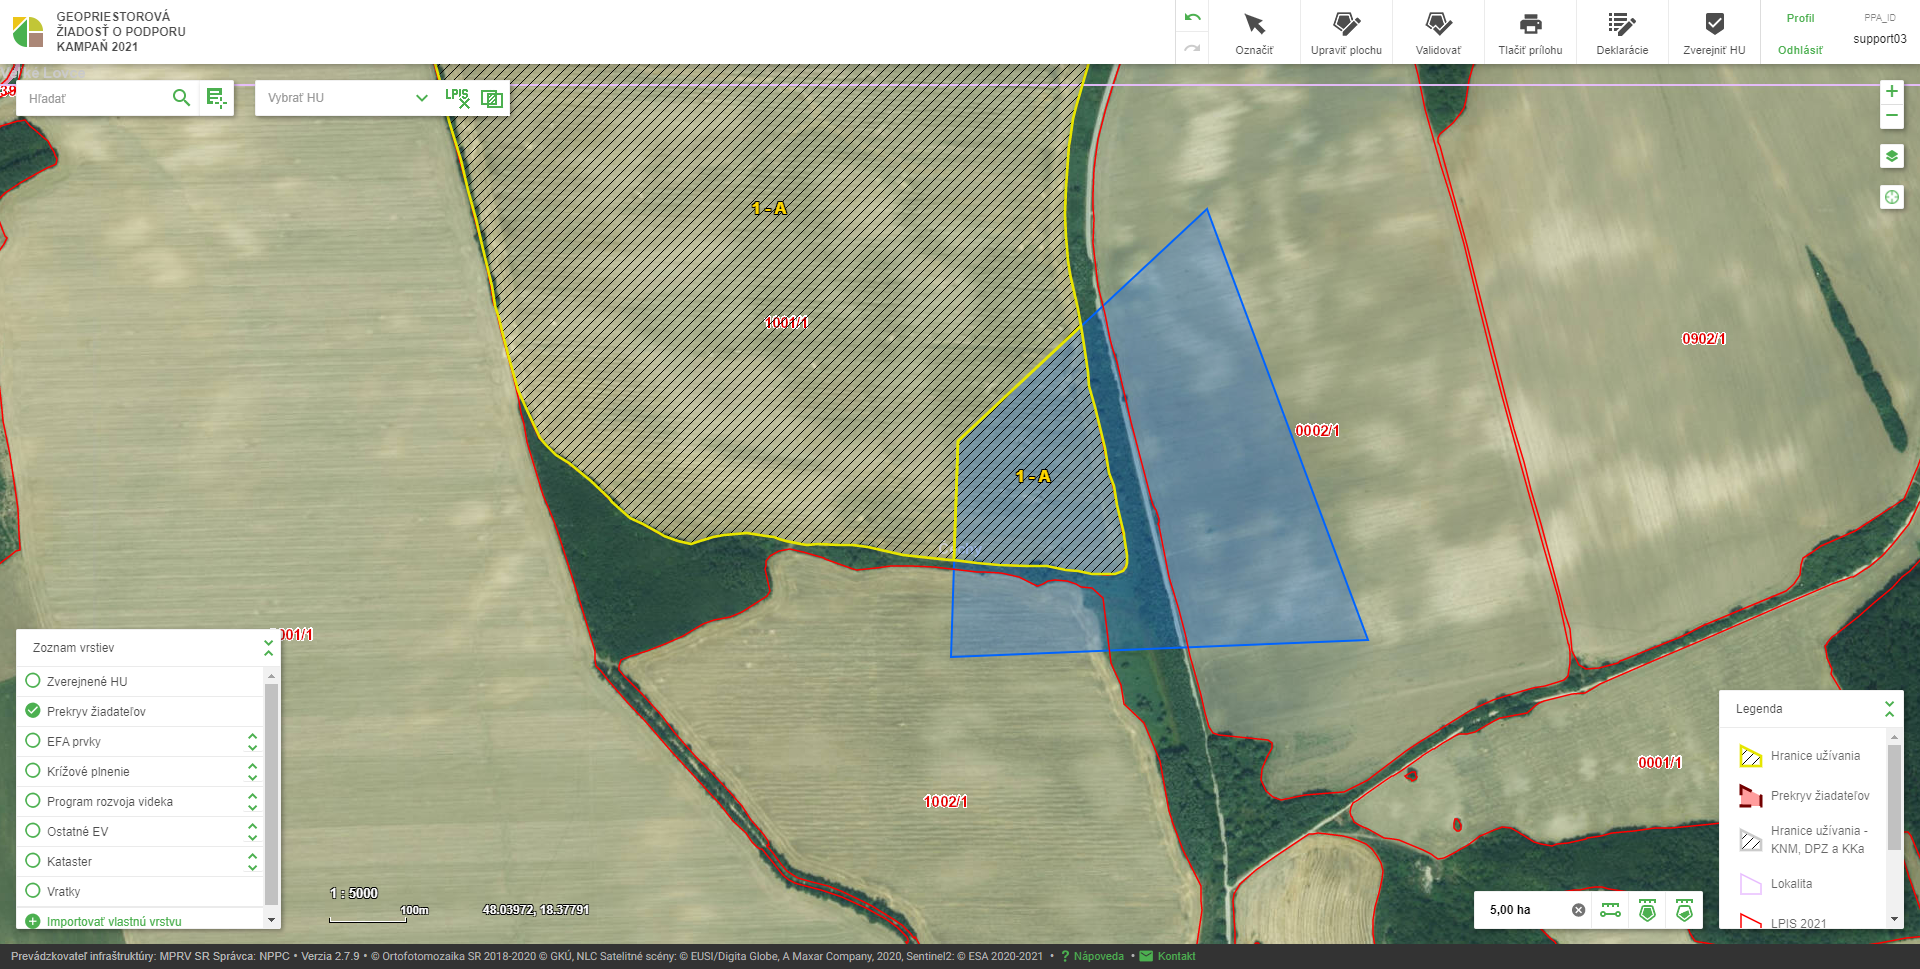Image resolution: width=1920 pixels, height=969 pixels.
Task: Open the Profil link
Action: (1800, 18)
